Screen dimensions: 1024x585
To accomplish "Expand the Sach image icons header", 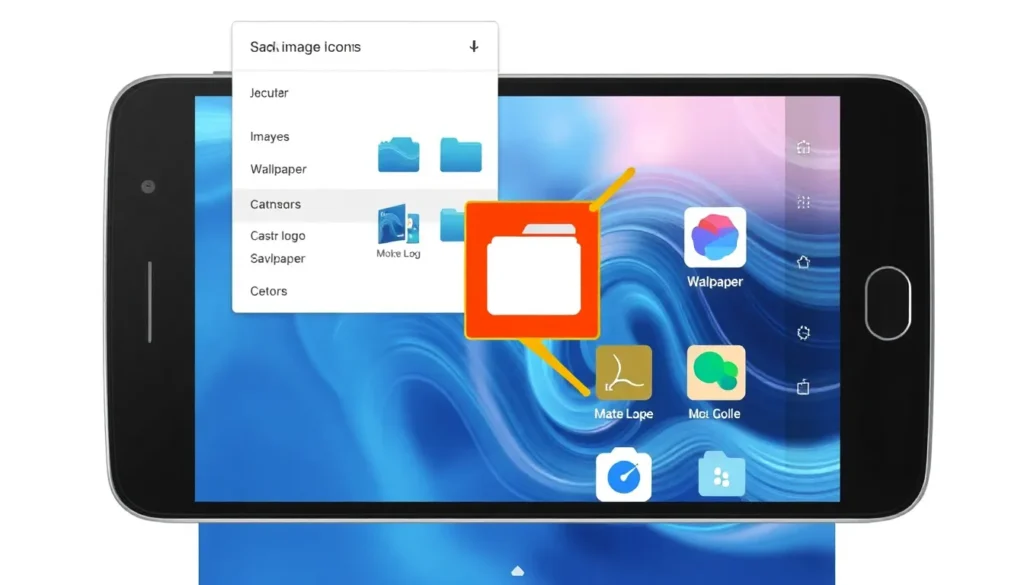I will pyautogui.click(x=305, y=47).
